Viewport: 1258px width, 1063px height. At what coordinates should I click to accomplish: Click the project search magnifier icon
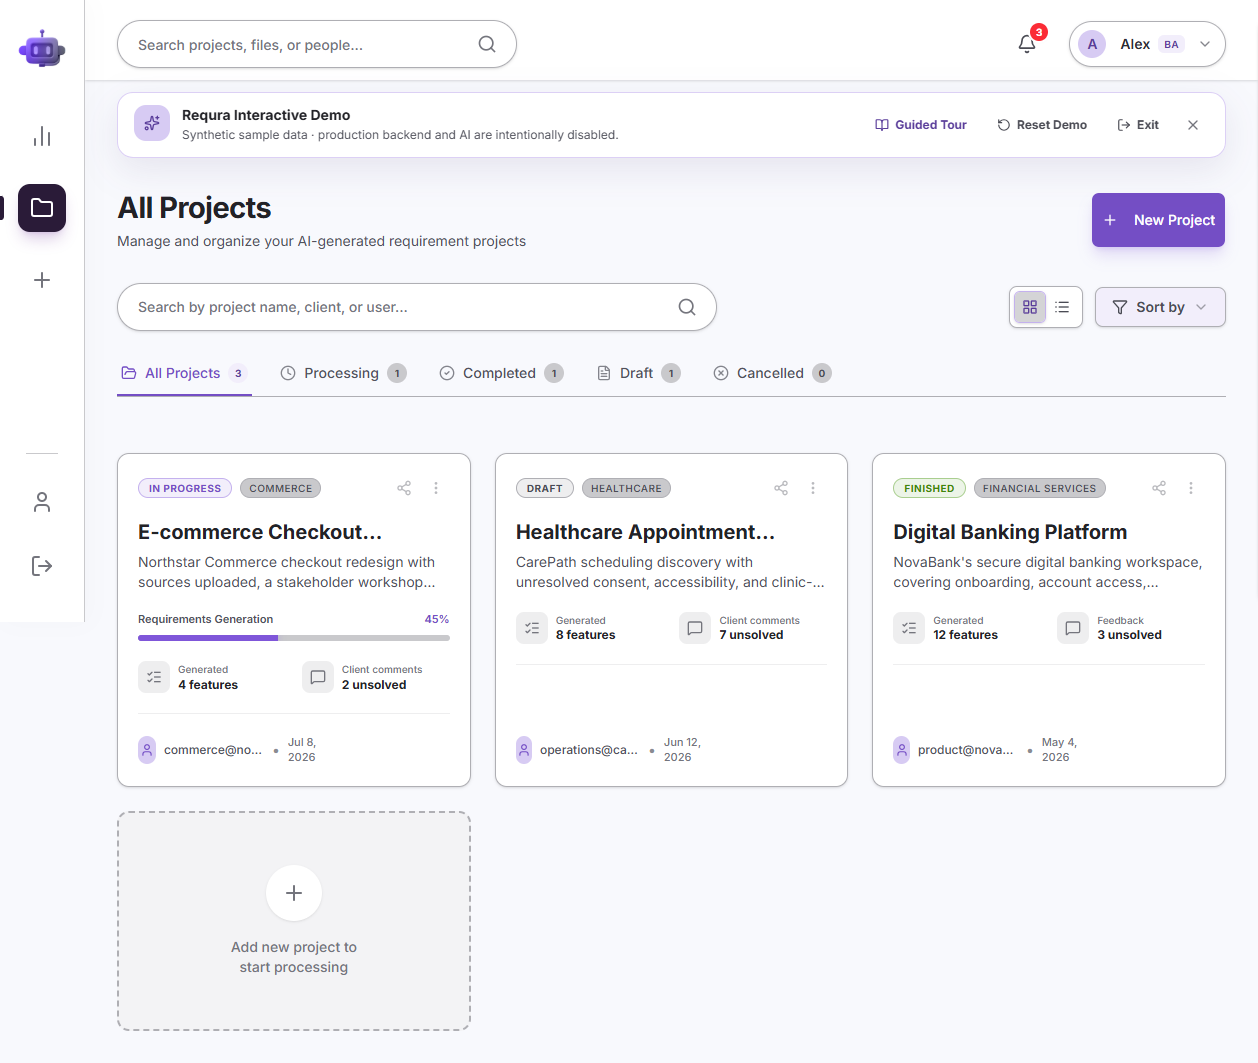coord(687,307)
